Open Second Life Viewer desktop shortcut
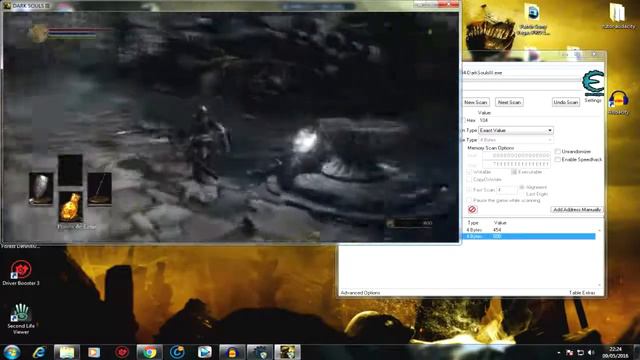The height and width of the screenshot is (360, 640). [21, 319]
